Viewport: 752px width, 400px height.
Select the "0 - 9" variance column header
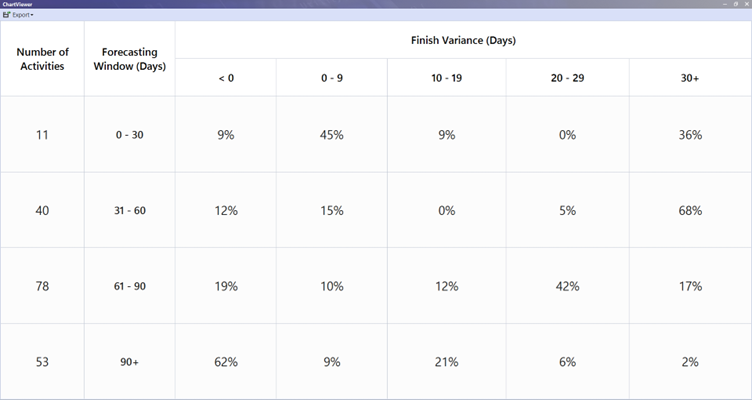[332, 78]
